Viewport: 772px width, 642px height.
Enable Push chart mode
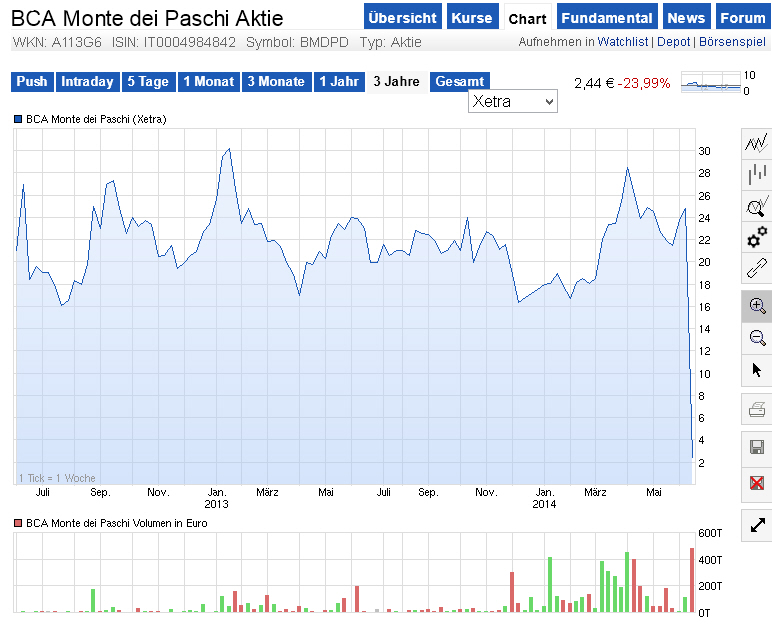pos(32,82)
